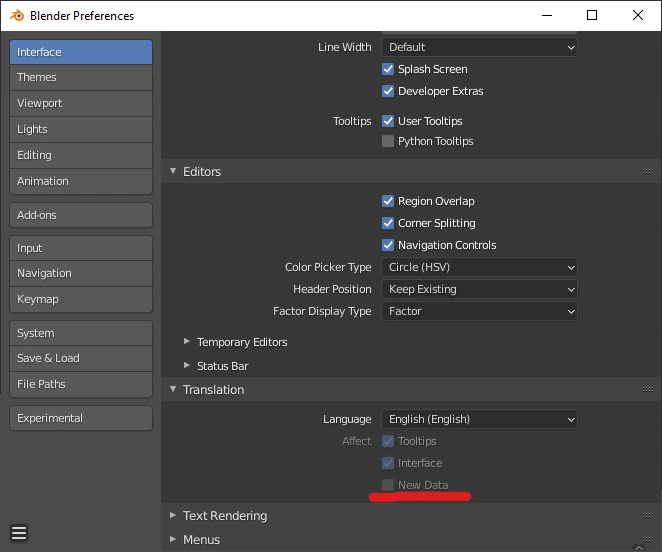
Task: Click the Blender logo in title bar
Action: 17,16
